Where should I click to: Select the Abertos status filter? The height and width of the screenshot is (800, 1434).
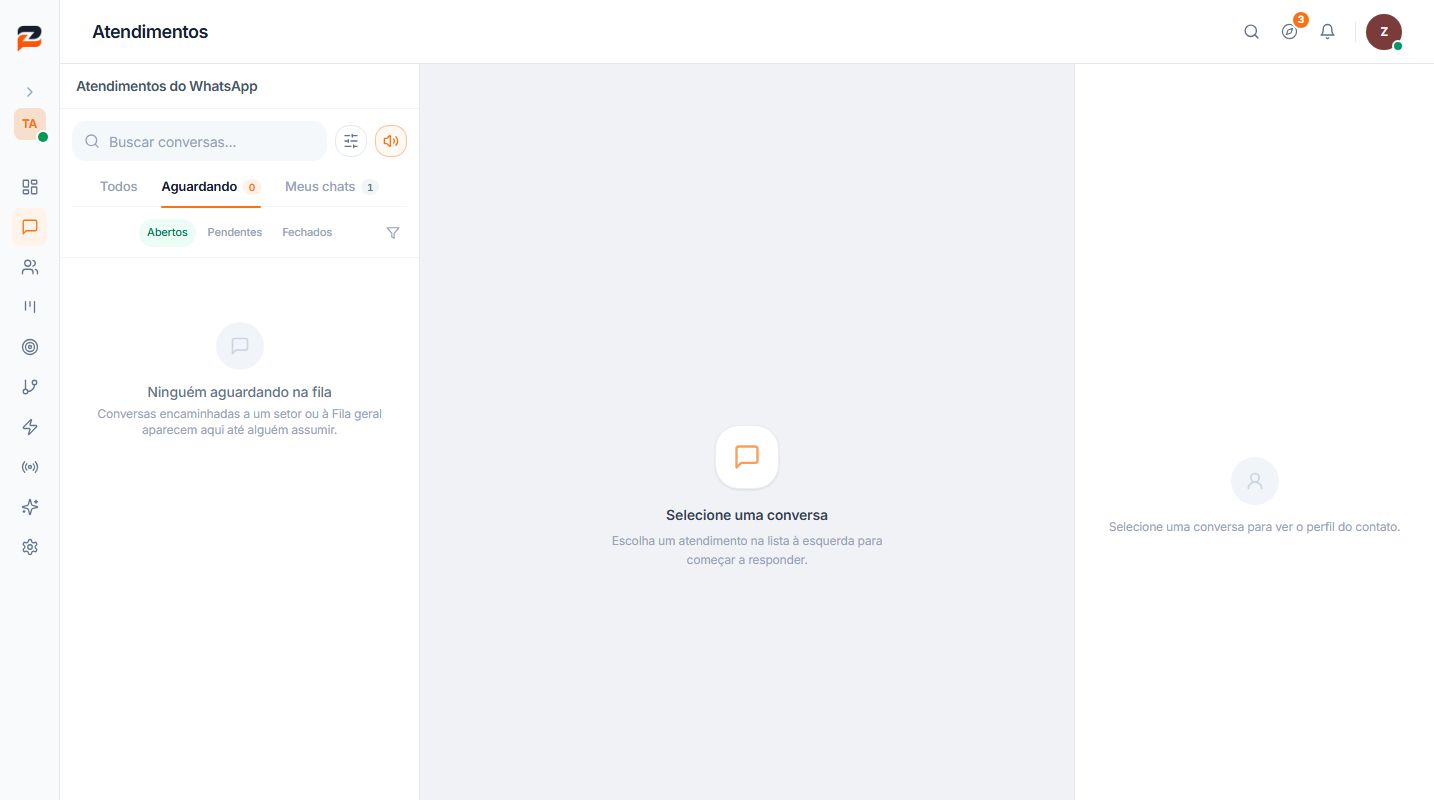[167, 232]
